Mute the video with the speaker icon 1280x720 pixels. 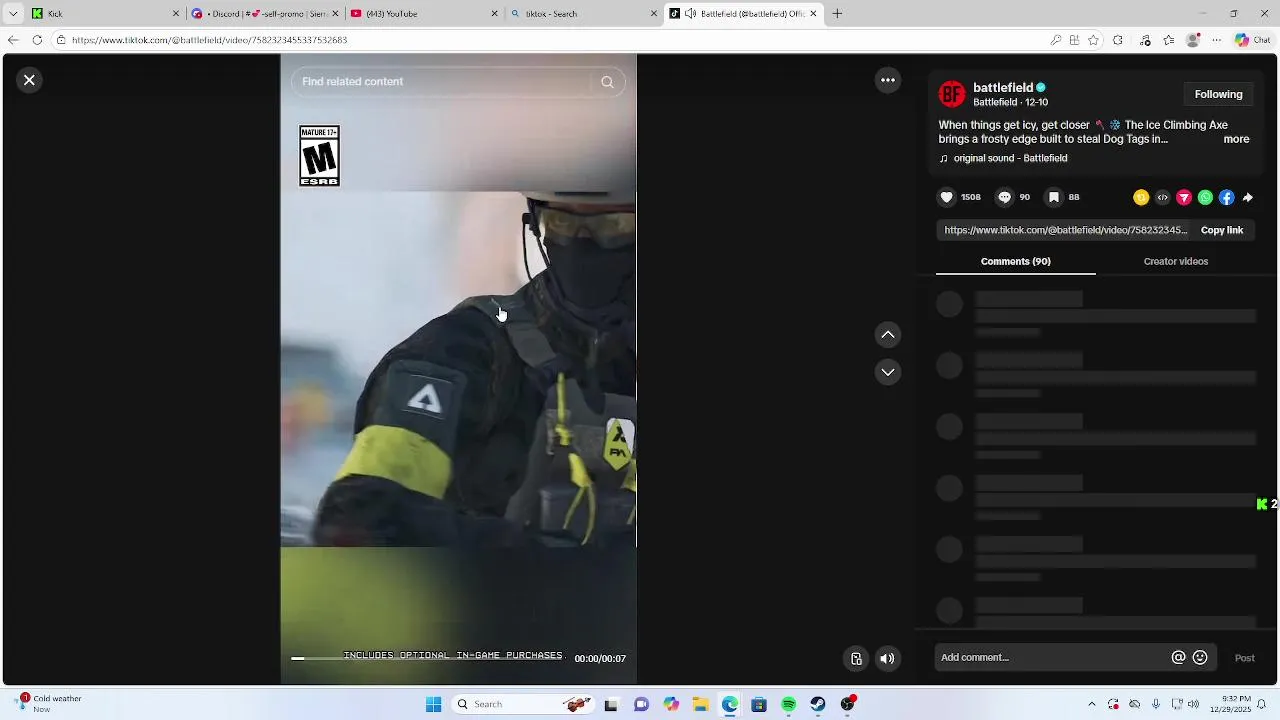click(x=887, y=658)
